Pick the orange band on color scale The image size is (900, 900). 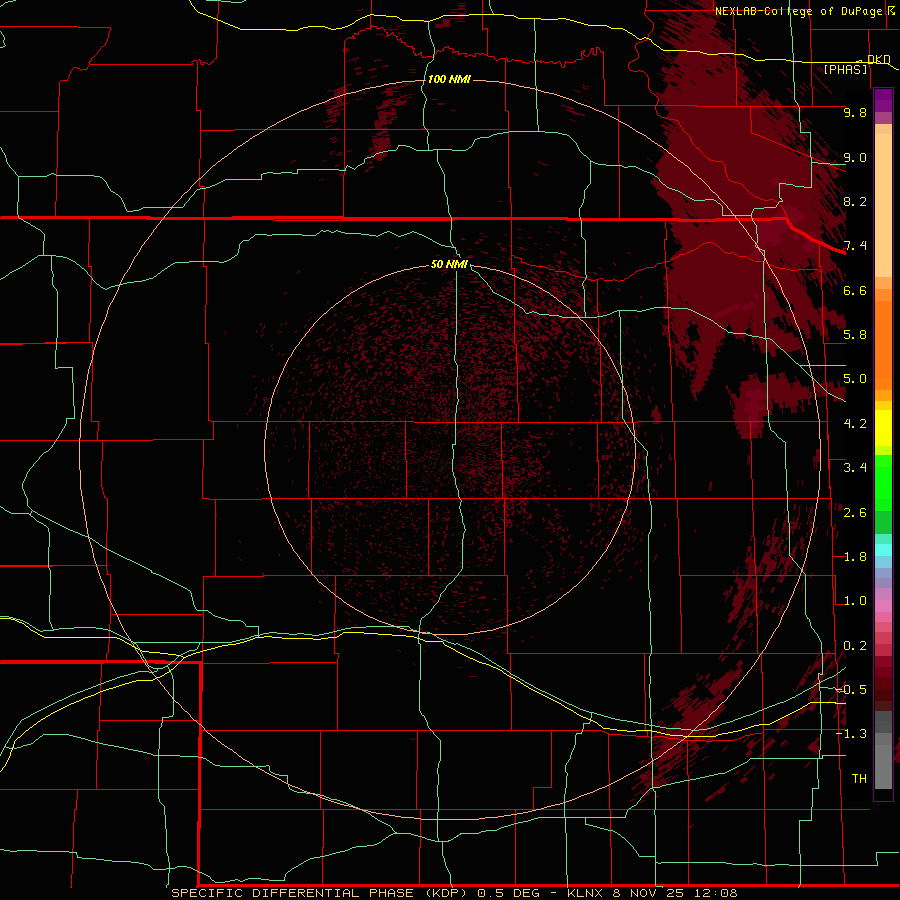883,339
